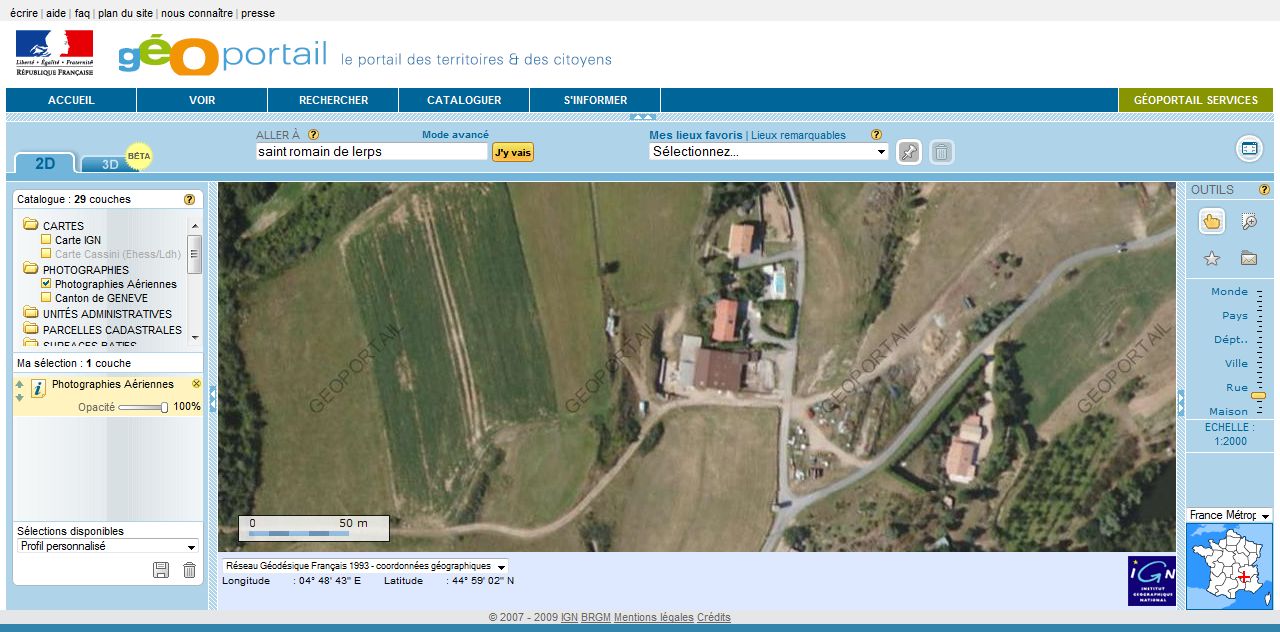Click Mode avancé link

pyautogui.click(x=455, y=134)
